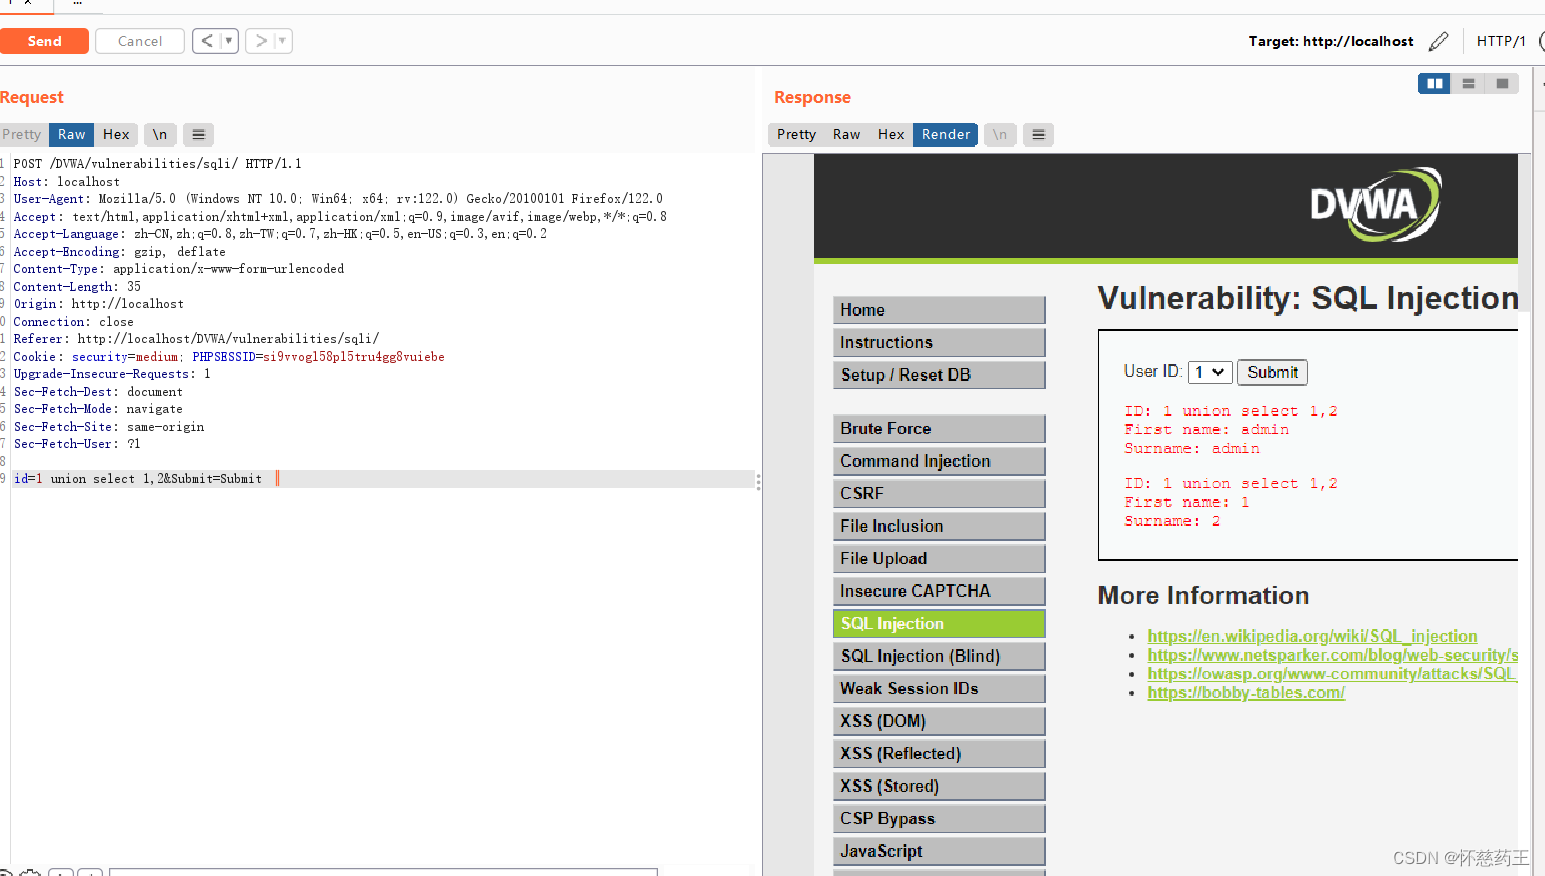Open the wikipedia SQL_injection link
1545x876 pixels.
pyautogui.click(x=1312, y=636)
